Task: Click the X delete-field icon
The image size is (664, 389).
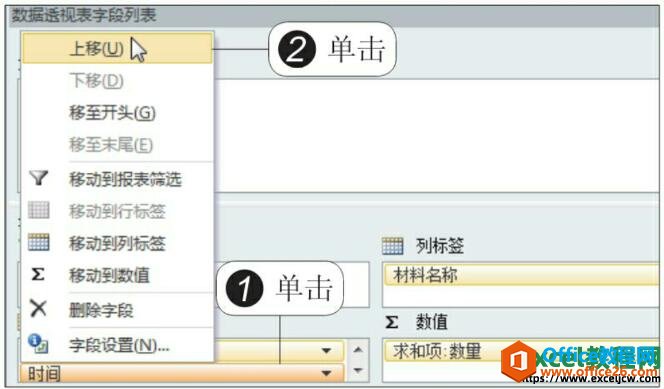Action: (38, 309)
